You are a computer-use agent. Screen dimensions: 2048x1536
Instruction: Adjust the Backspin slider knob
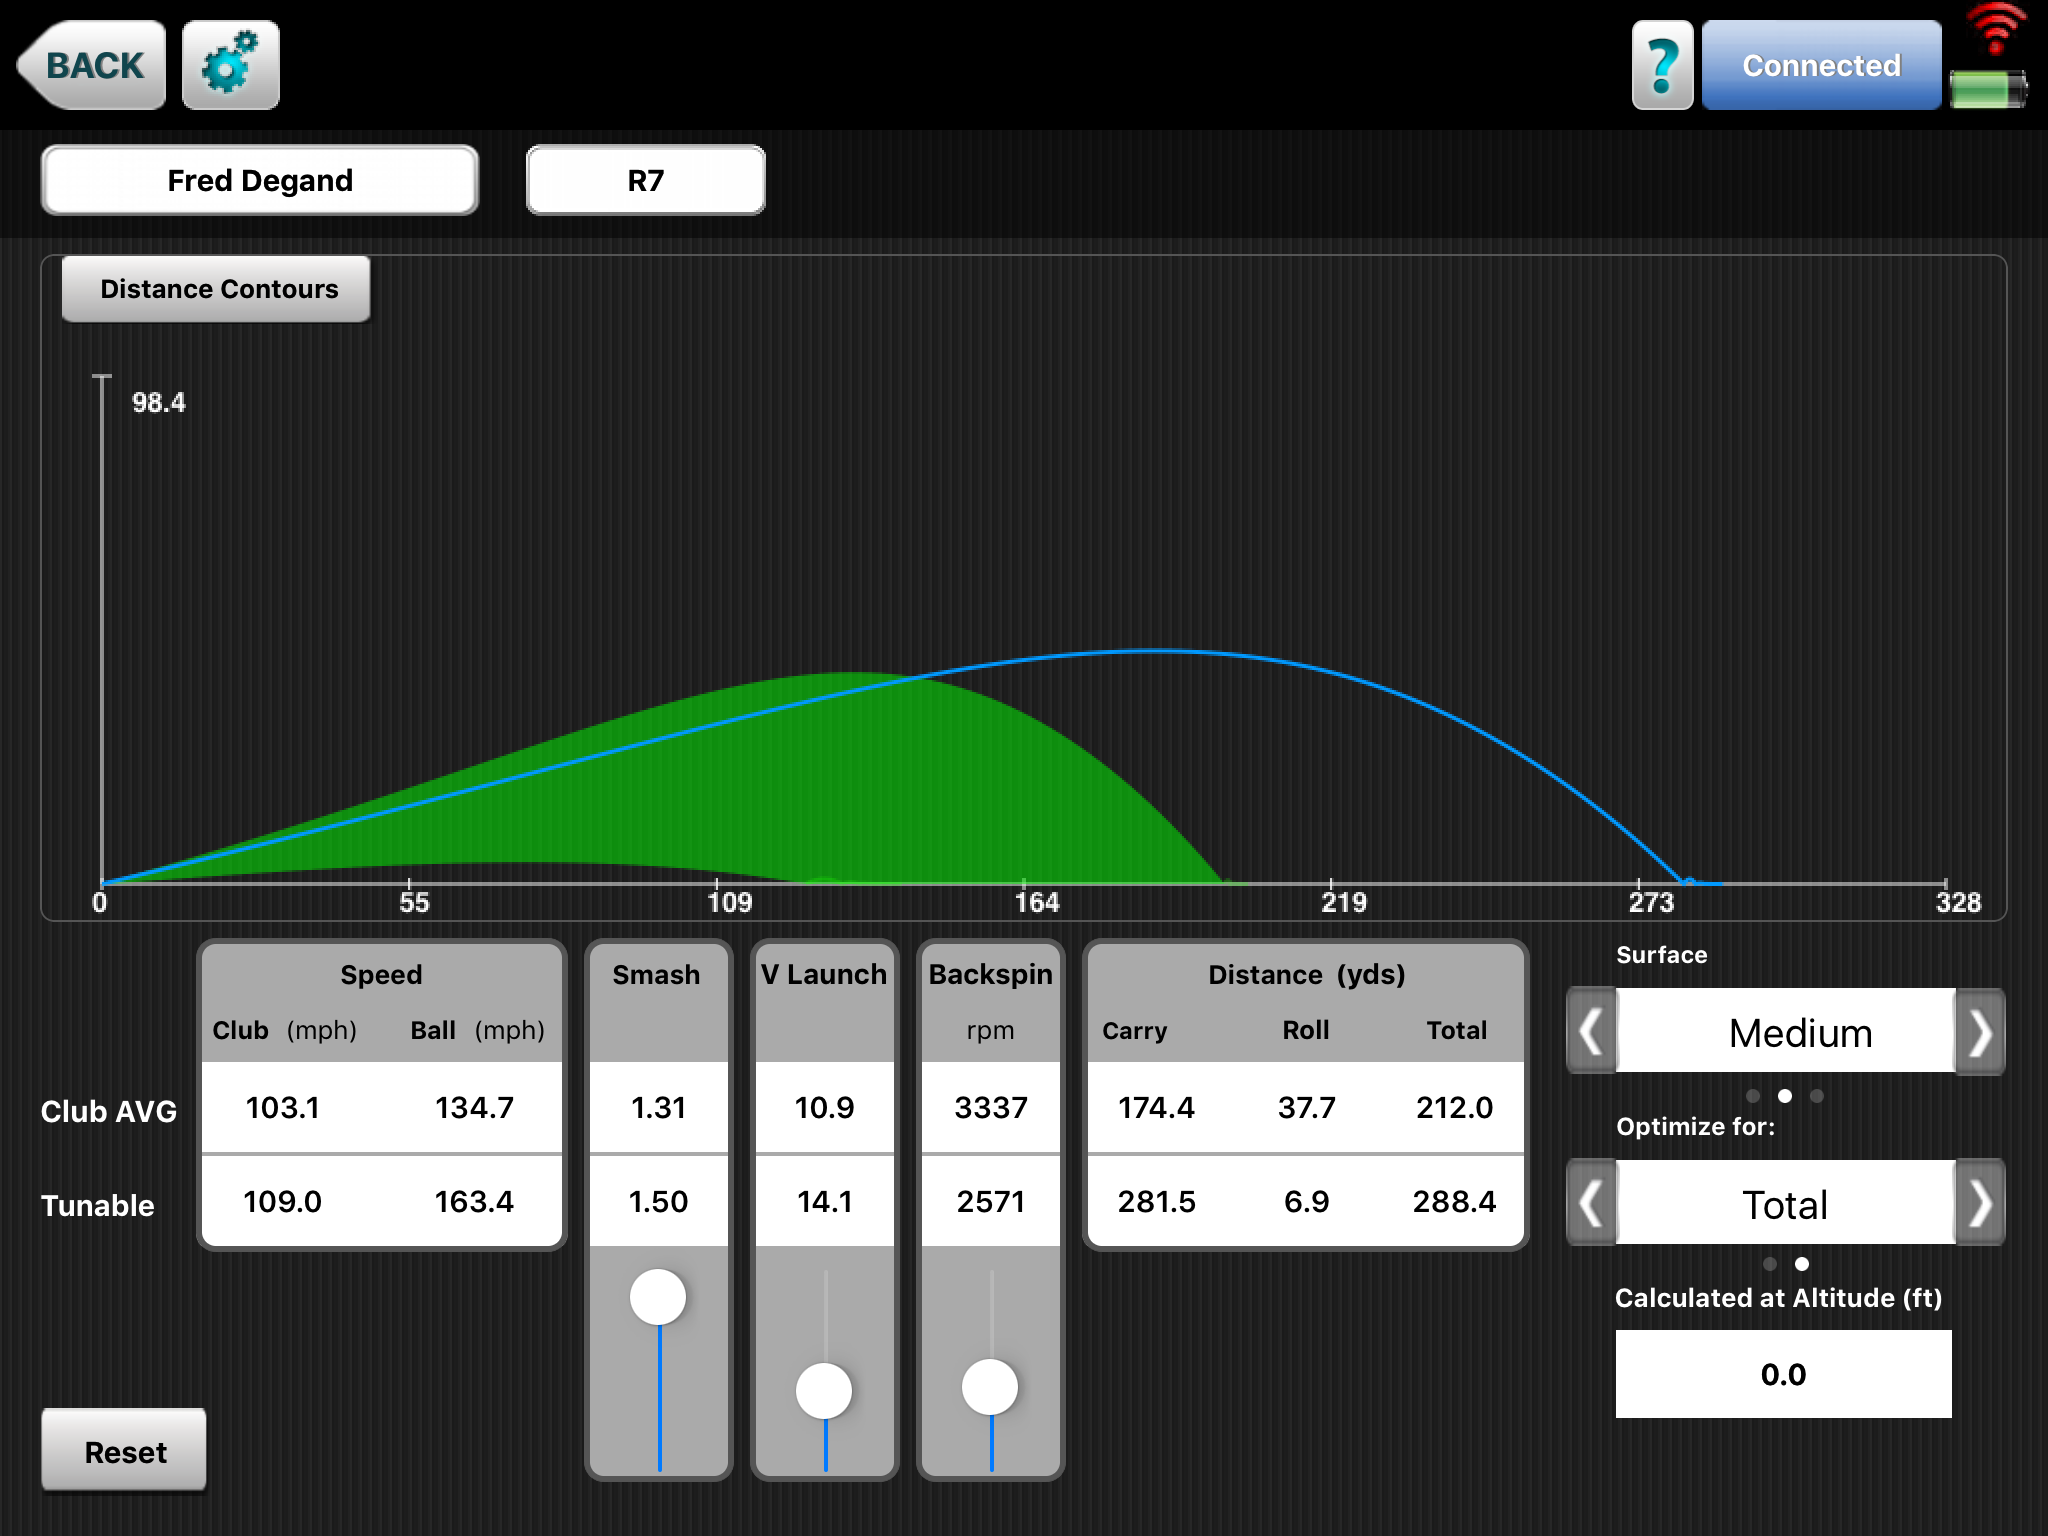(x=990, y=1387)
